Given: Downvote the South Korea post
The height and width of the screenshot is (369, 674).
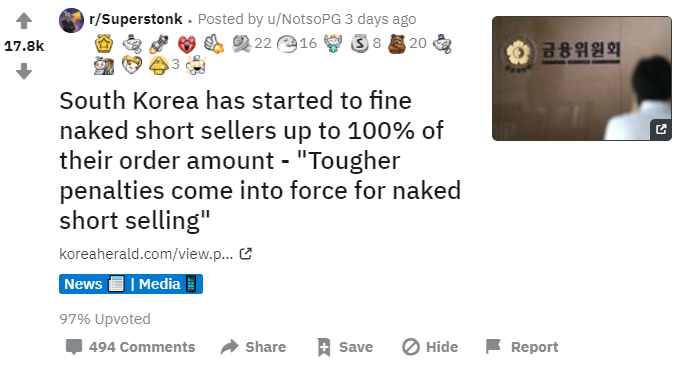Looking at the screenshot, I should 24,71.
